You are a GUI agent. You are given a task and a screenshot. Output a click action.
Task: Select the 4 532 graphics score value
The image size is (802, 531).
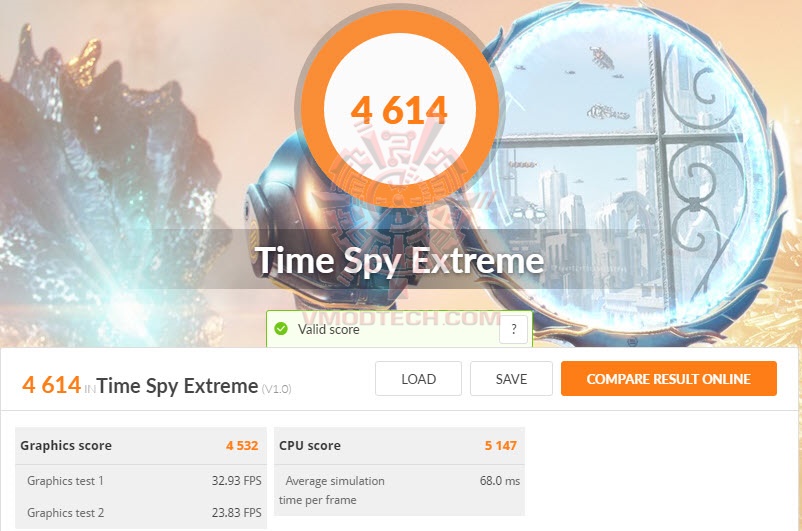242,446
